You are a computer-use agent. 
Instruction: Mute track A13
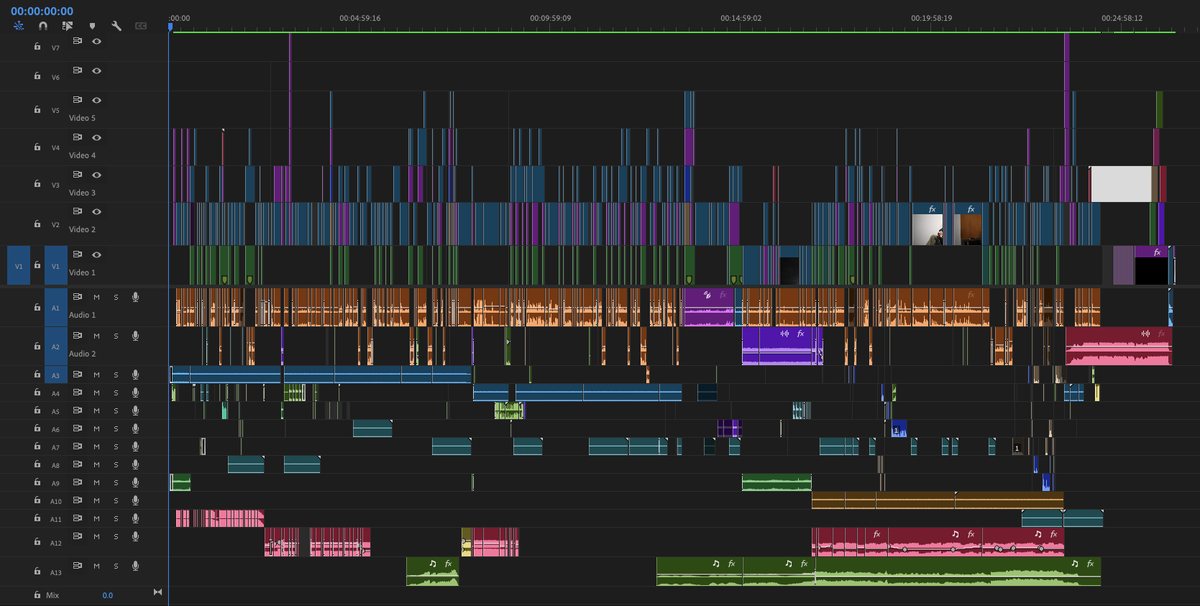[x=97, y=565]
